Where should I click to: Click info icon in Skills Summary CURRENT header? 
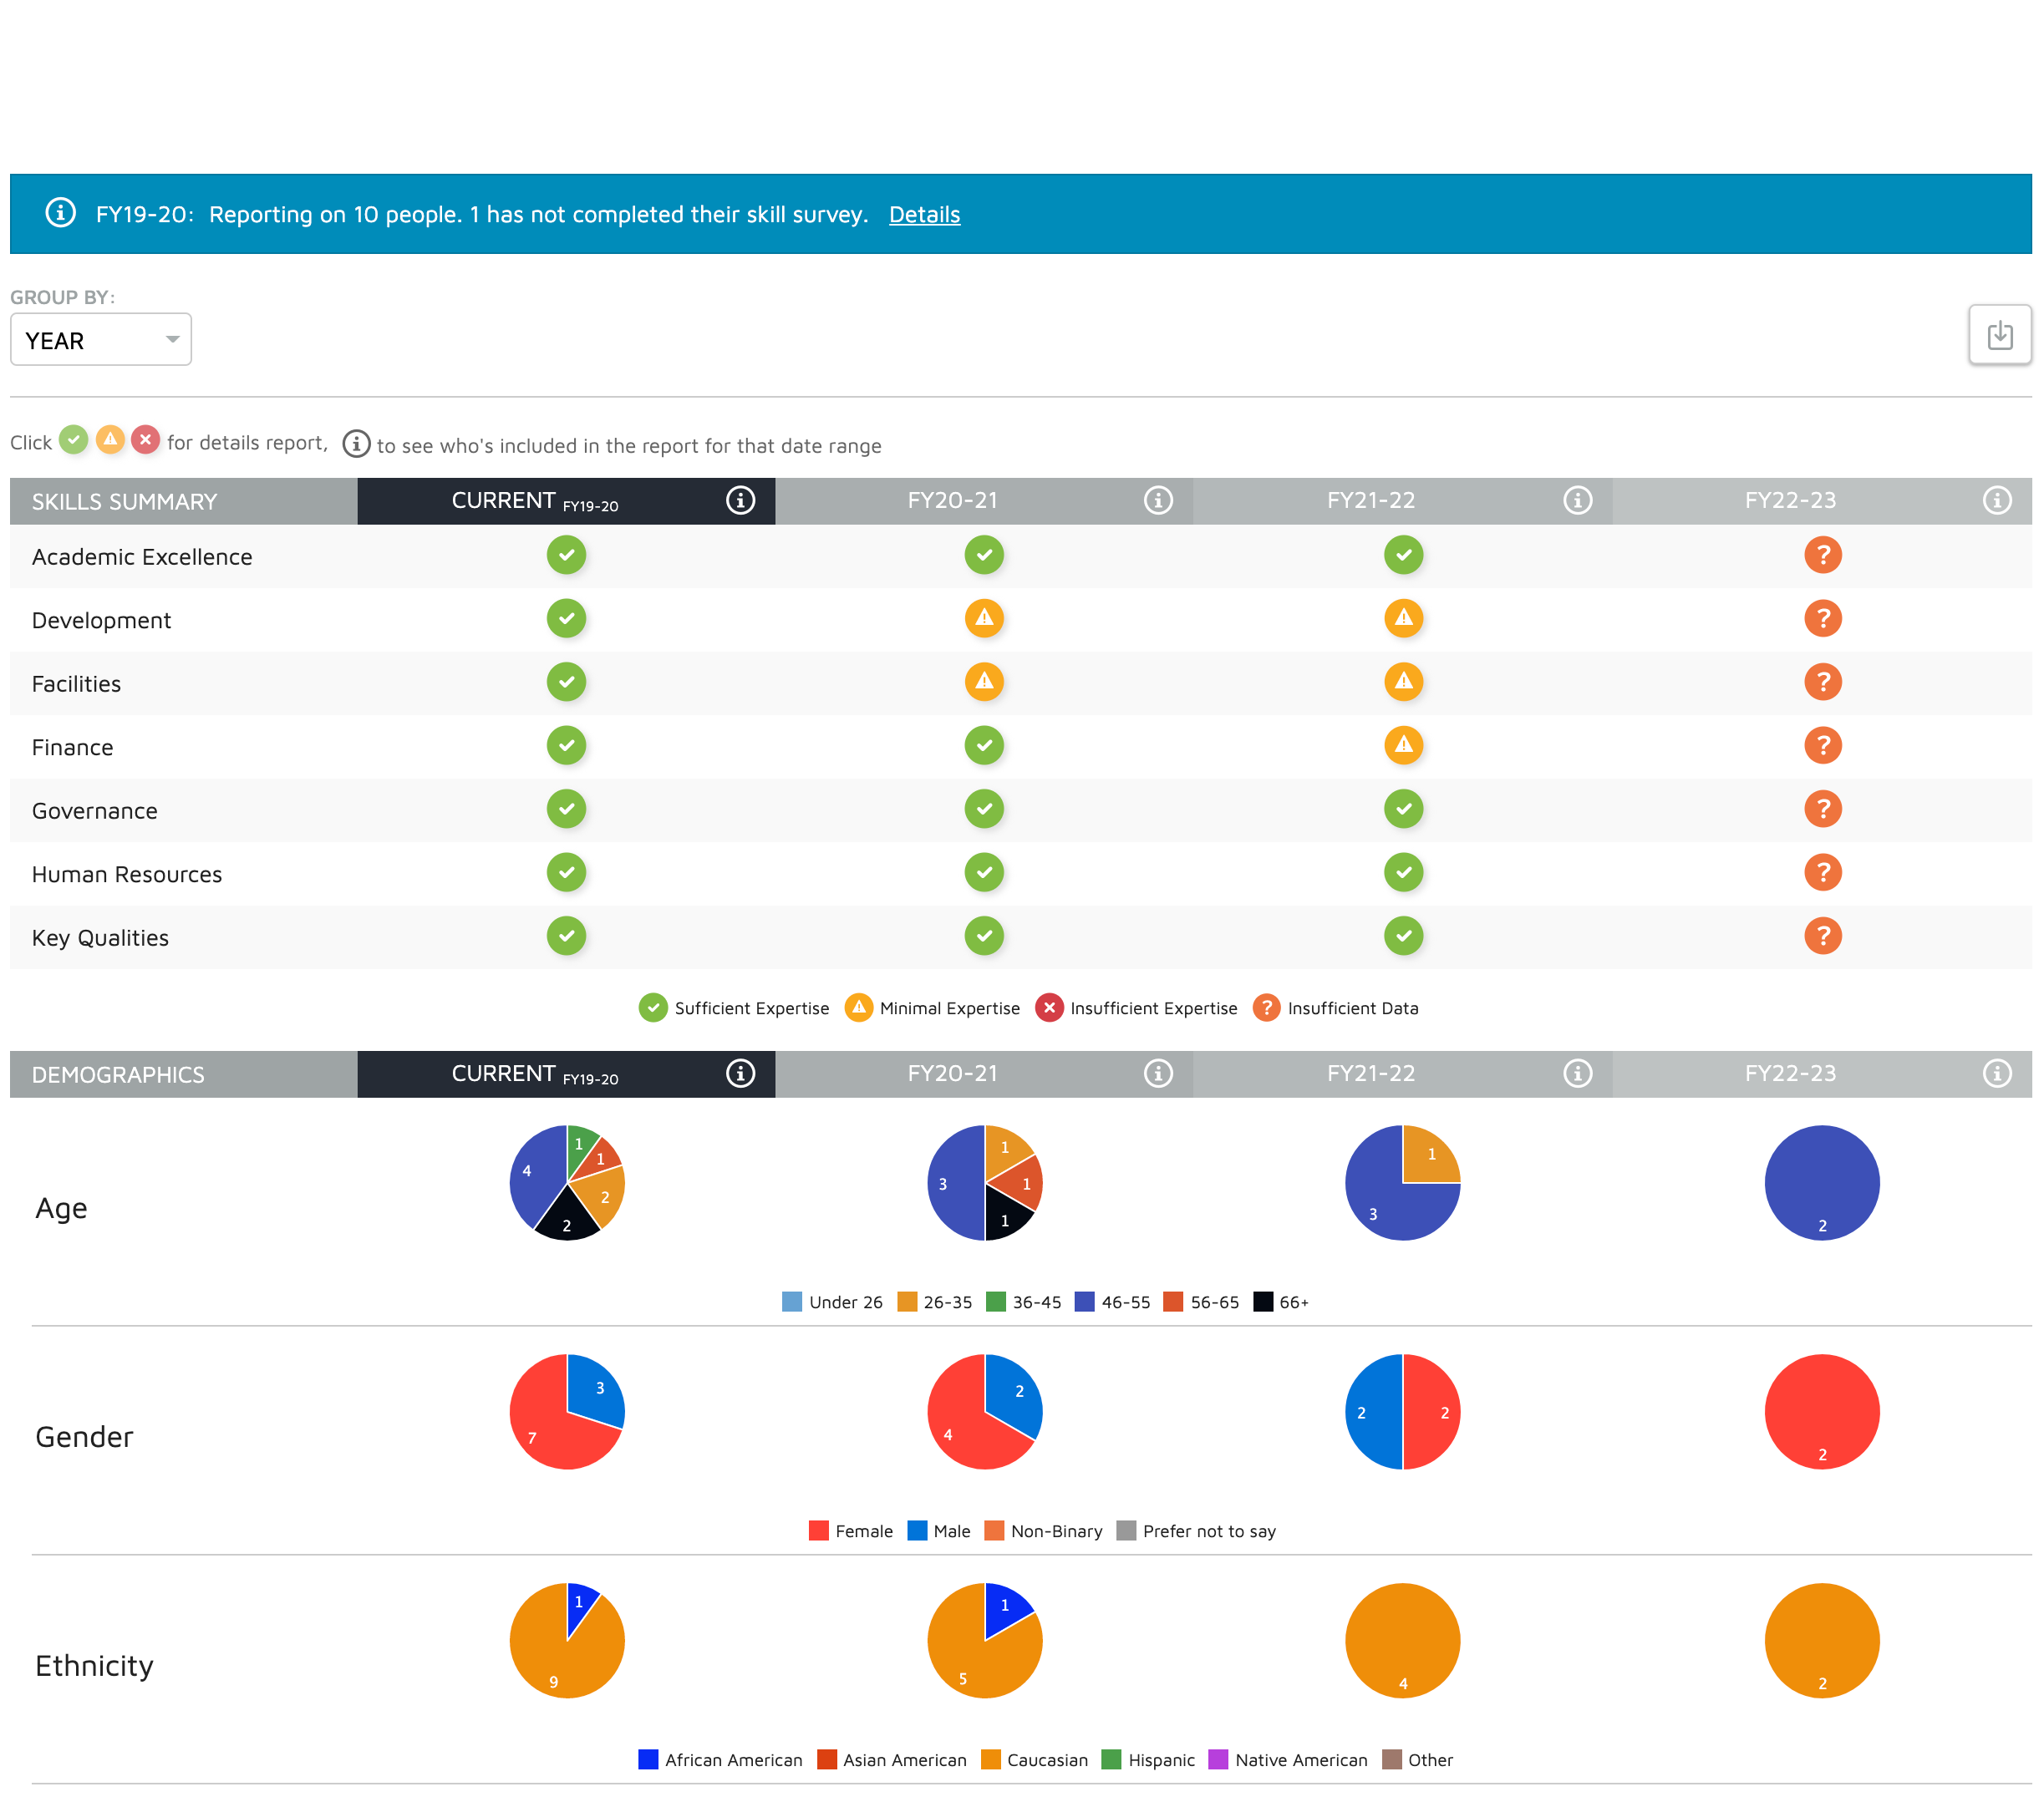740,500
